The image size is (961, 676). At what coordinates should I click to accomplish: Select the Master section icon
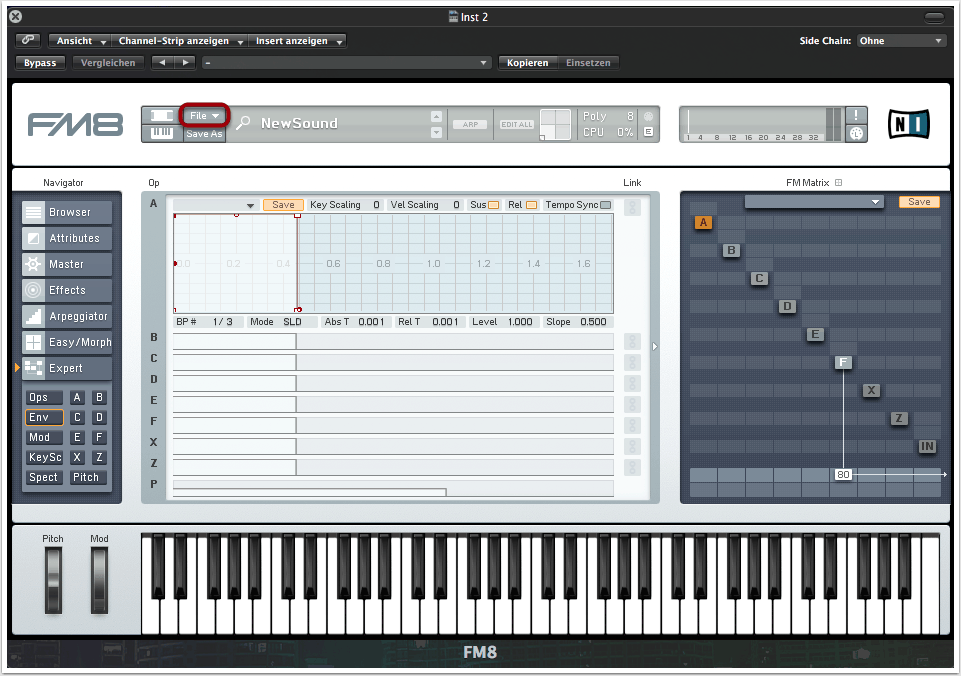[x=33, y=264]
